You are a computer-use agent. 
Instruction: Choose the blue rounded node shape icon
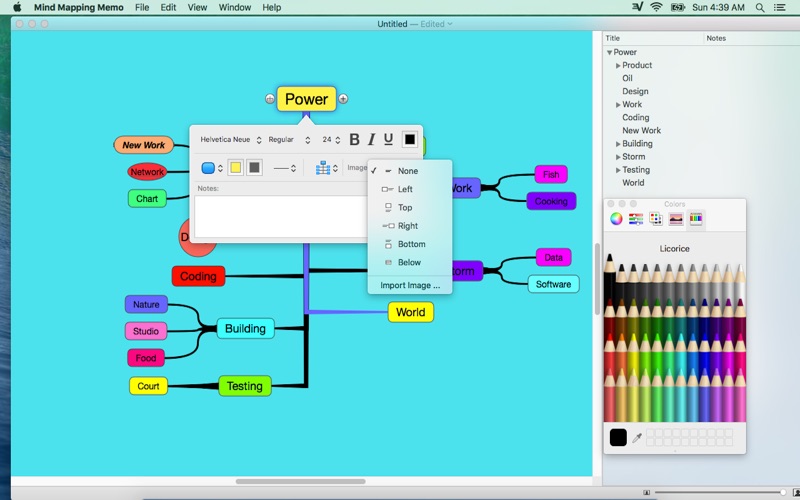click(208, 168)
